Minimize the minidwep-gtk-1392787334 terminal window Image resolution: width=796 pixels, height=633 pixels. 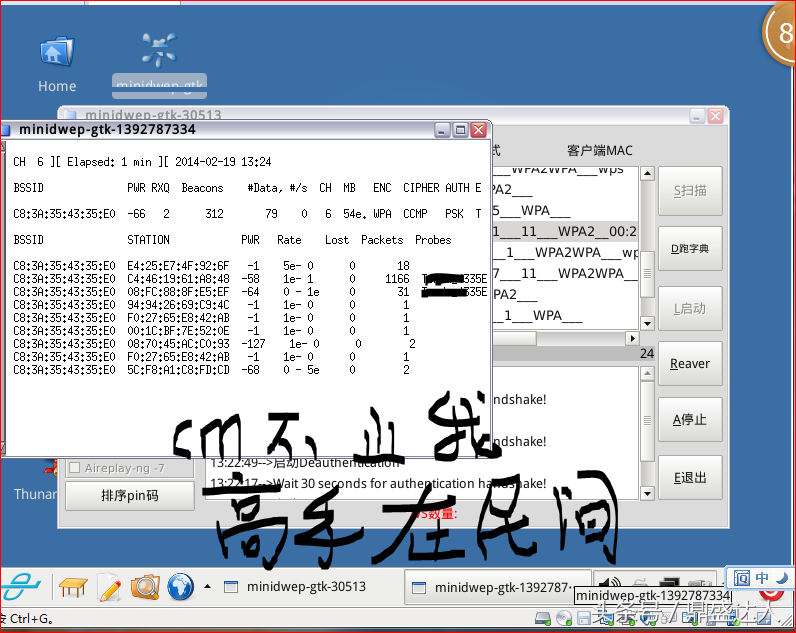(x=442, y=130)
